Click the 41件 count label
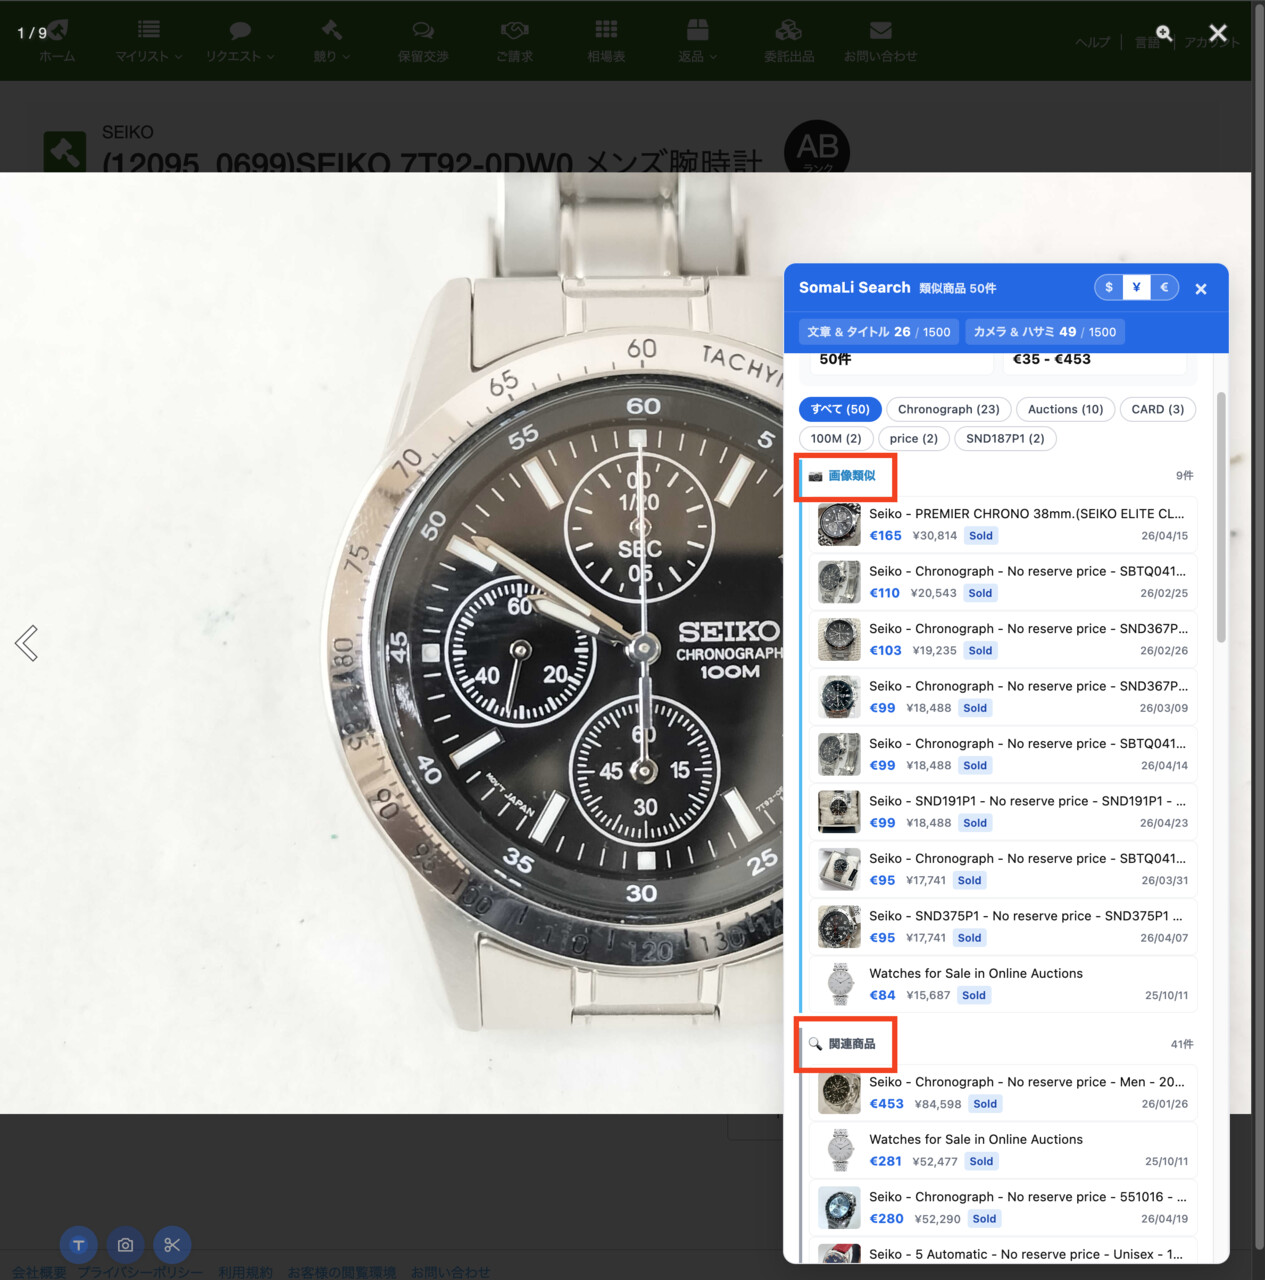Image resolution: width=1265 pixels, height=1280 pixels. (1182, 1044)
